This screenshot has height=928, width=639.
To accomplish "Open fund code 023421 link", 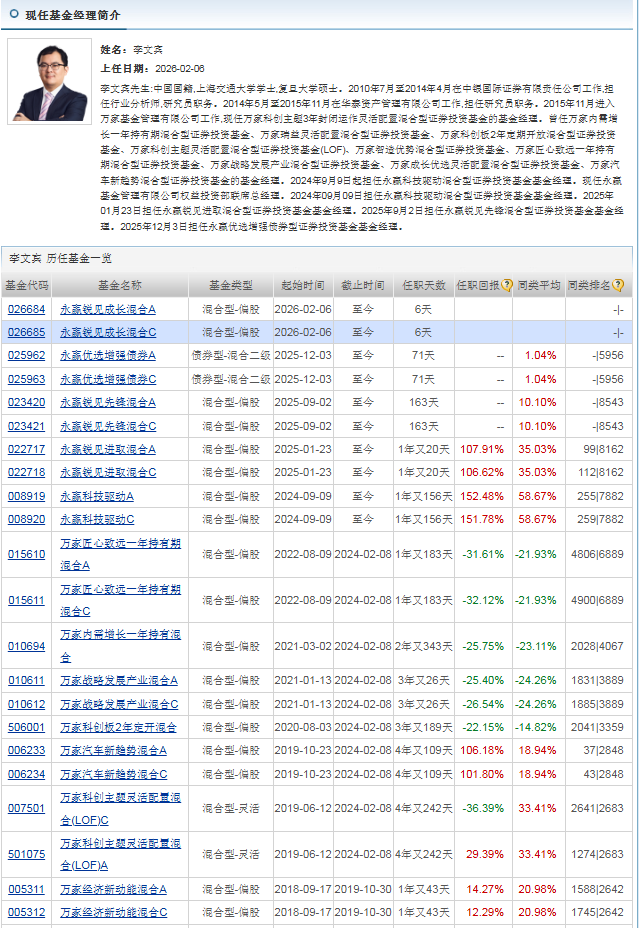I will 26,426.
